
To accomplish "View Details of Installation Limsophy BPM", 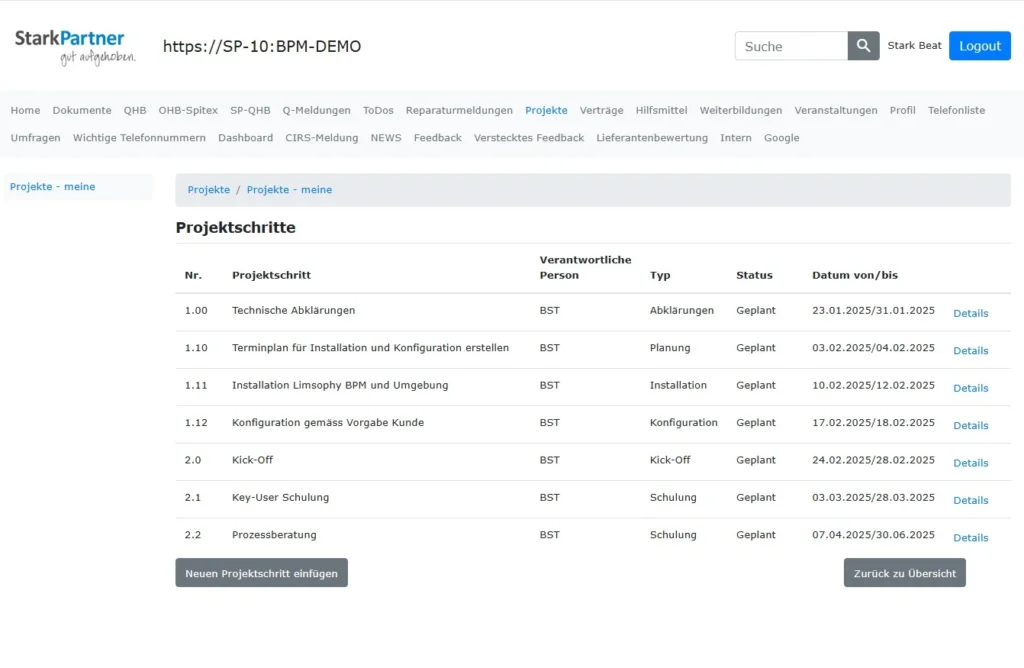I will click(970, 388).
